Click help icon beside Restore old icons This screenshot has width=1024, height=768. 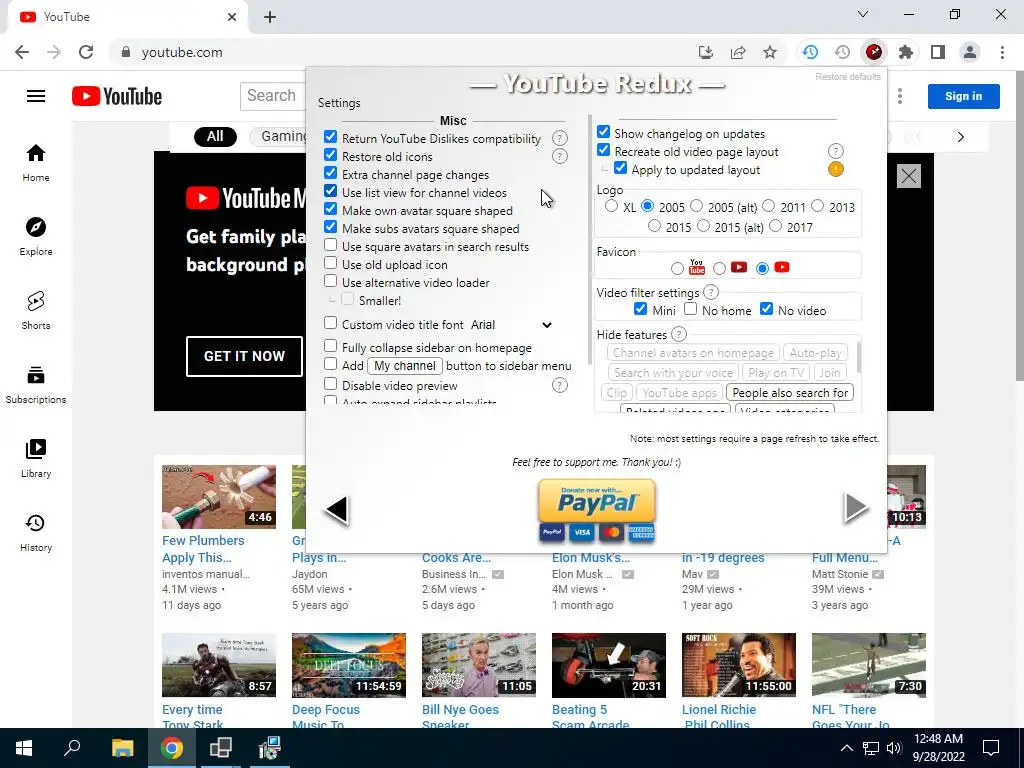[560, 156]
